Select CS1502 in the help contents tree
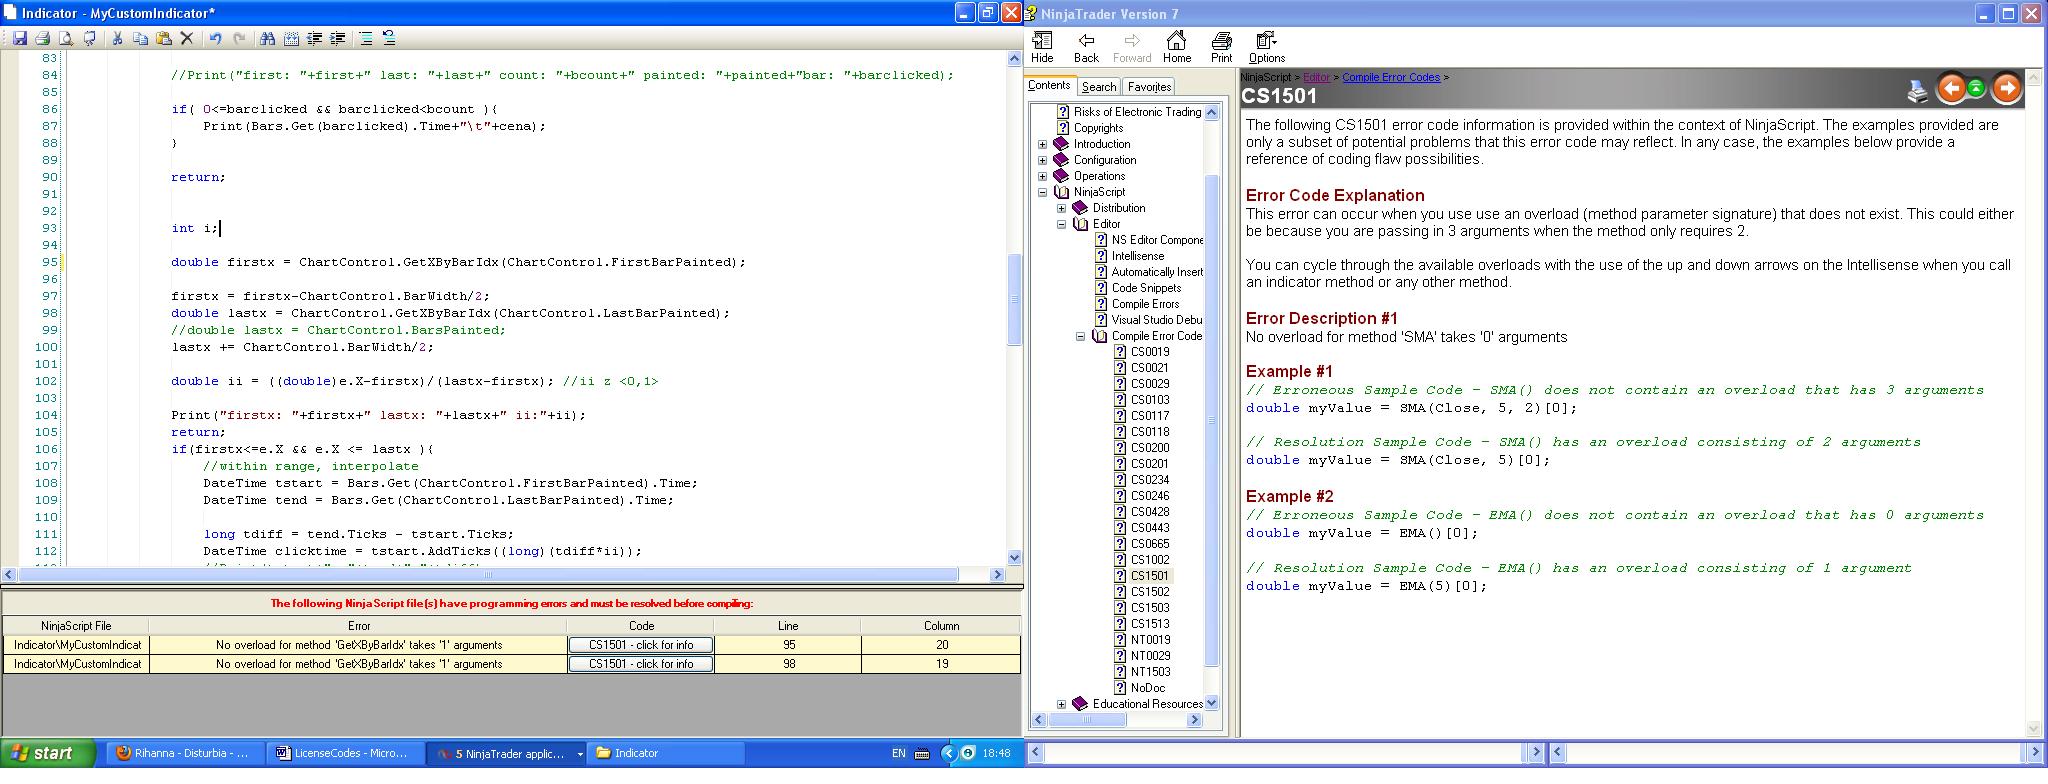This screenshot has width=2048, height=784. point(1149,592)
